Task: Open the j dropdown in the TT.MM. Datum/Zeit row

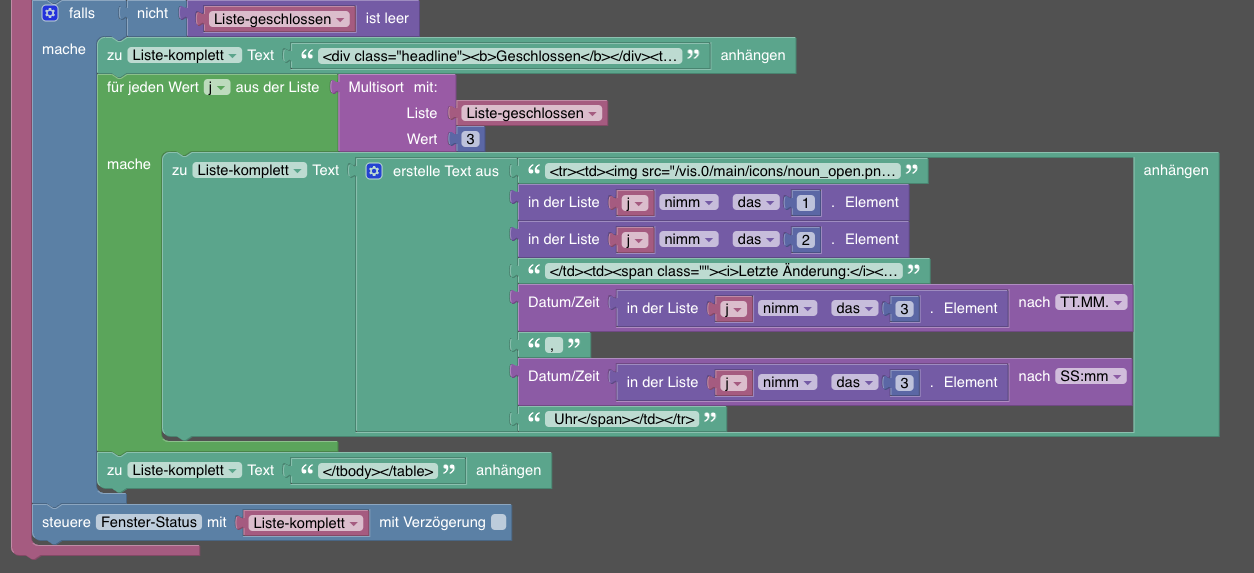Action: pyautogui.click(x=735, y=309)
